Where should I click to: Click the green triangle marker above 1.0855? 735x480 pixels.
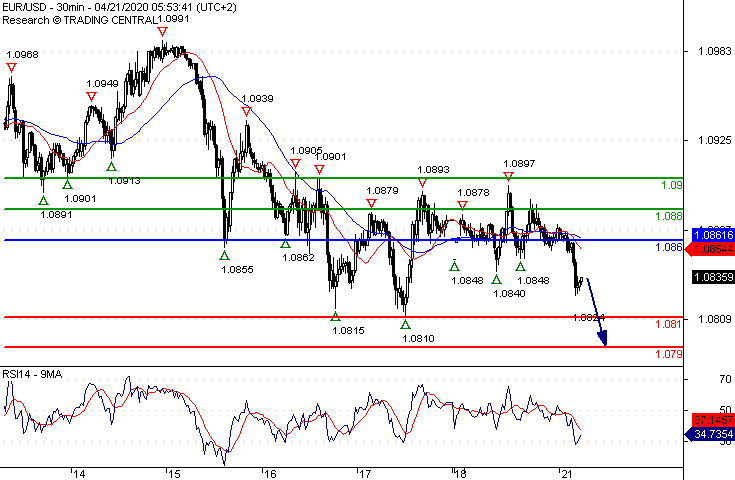tap(225, 255)
